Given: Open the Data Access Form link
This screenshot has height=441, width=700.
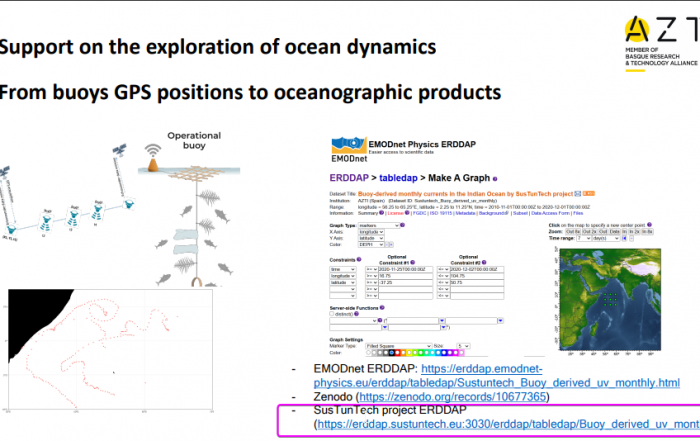Looking at the screenshot, I should [551, 213].
